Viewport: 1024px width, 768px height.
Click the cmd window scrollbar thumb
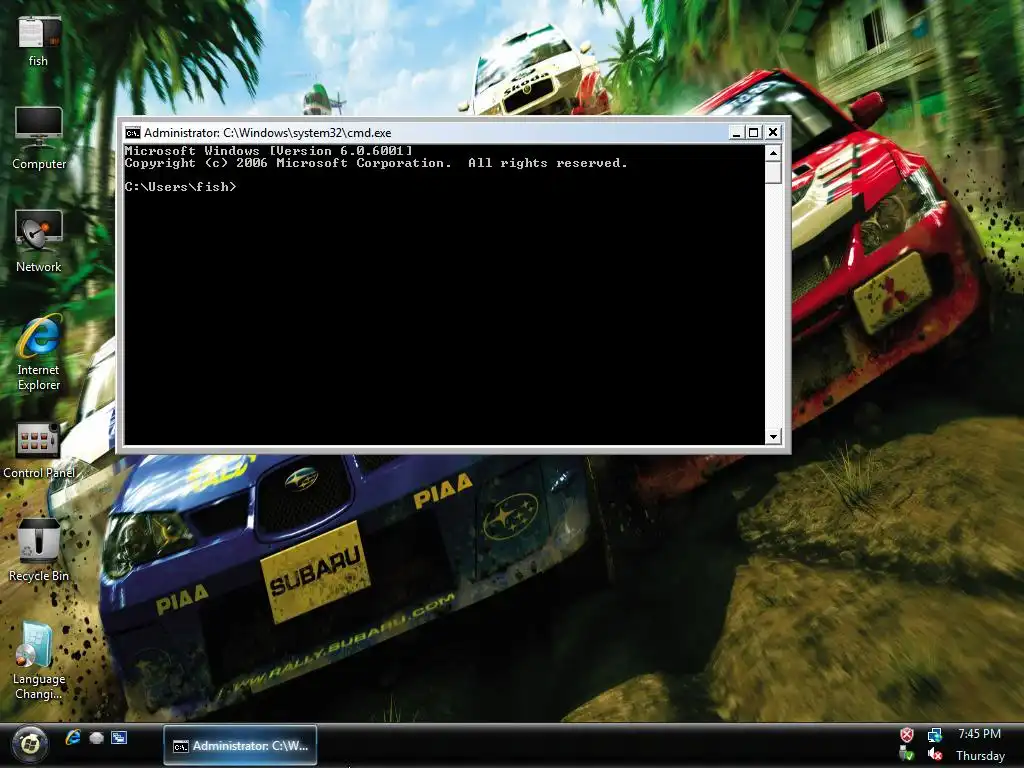tap(773, 172)
